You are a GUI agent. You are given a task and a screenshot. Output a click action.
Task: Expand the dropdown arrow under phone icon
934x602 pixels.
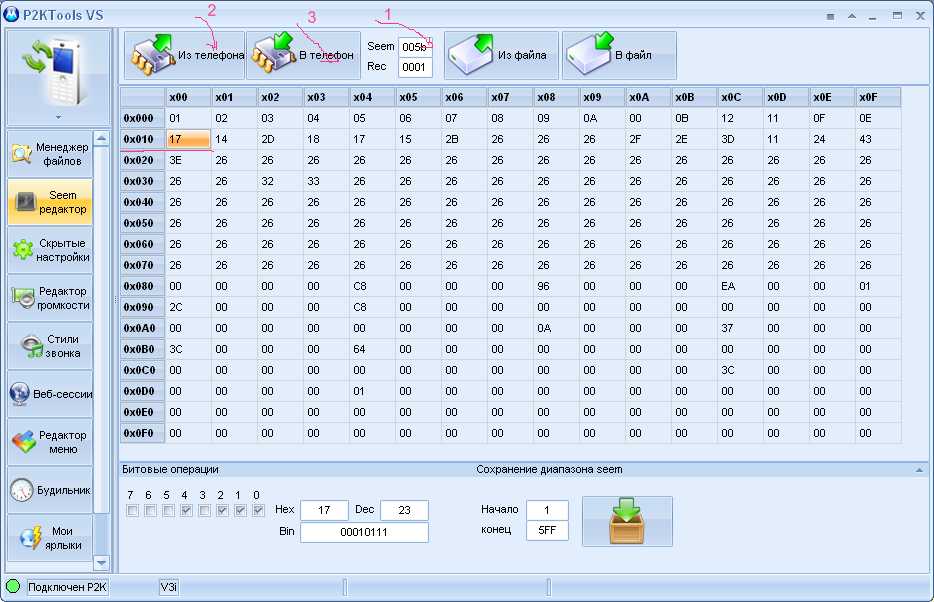point(58,117)
